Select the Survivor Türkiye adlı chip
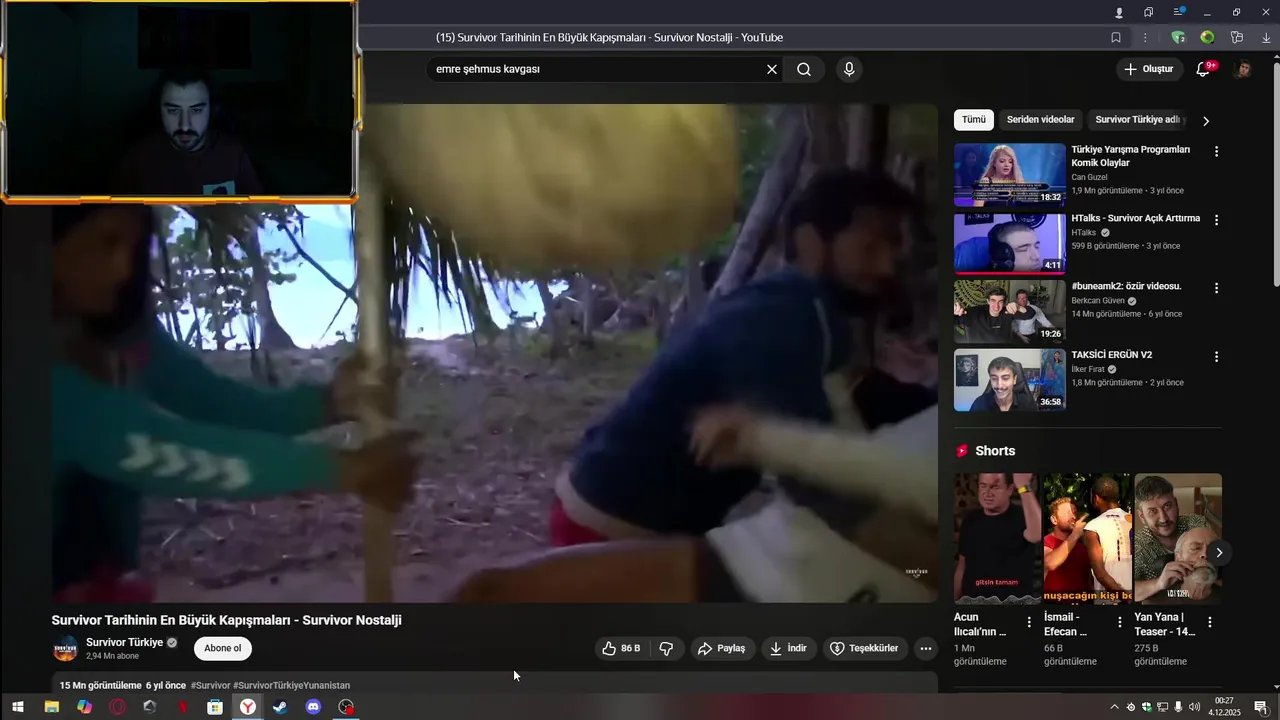 1137,120
